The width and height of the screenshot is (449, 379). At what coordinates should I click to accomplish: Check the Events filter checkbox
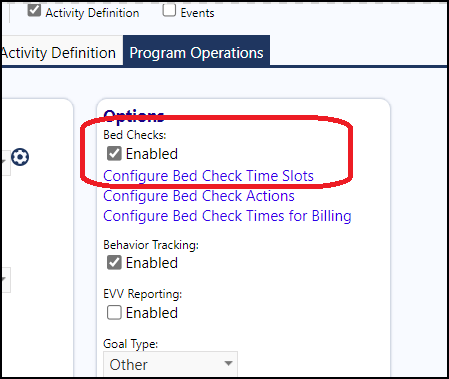coord(169,10)
